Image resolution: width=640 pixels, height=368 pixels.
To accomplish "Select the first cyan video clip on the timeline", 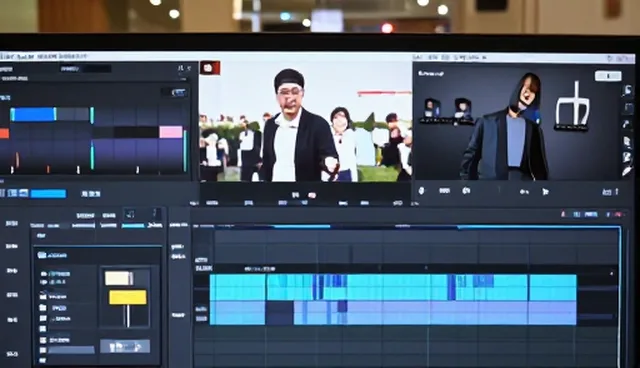I will pos(238,288).
